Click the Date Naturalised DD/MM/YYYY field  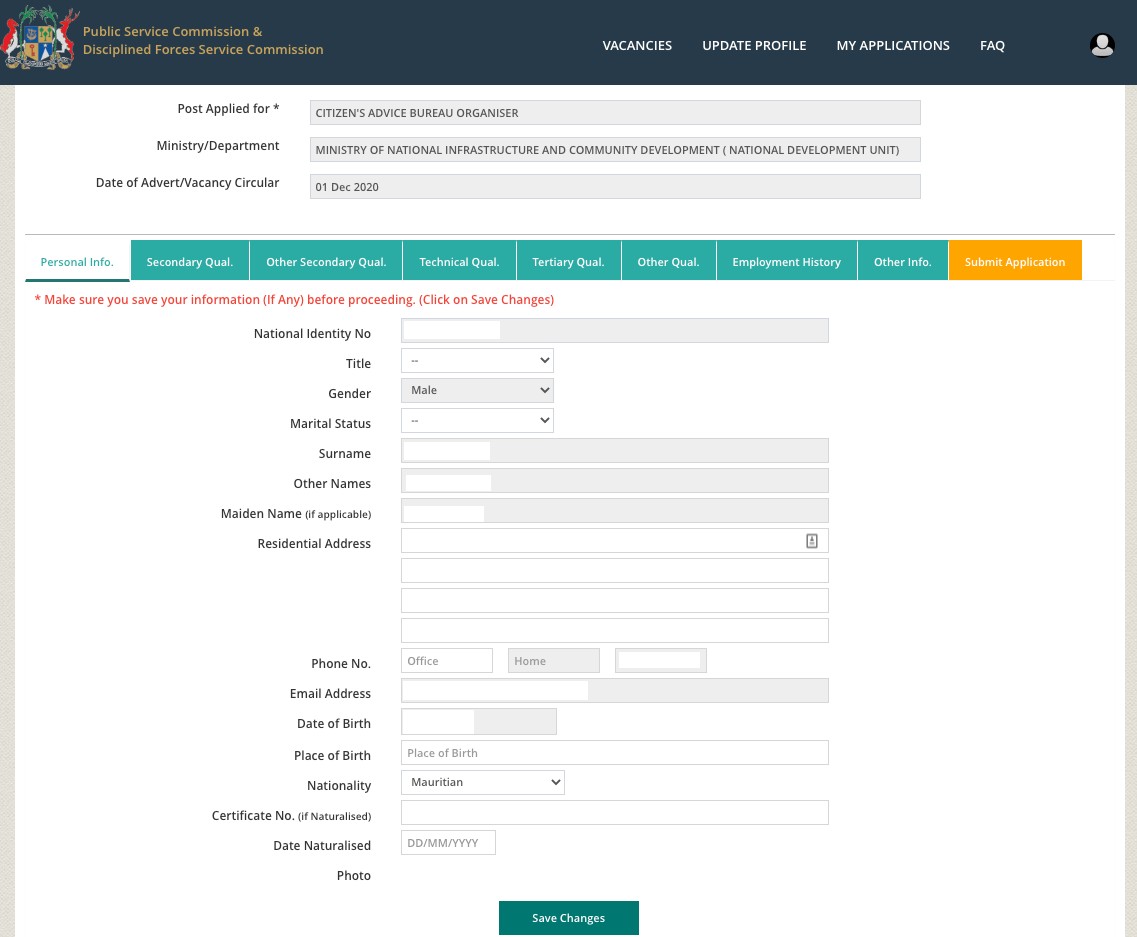pyautogui.click(x=448, y=843)
